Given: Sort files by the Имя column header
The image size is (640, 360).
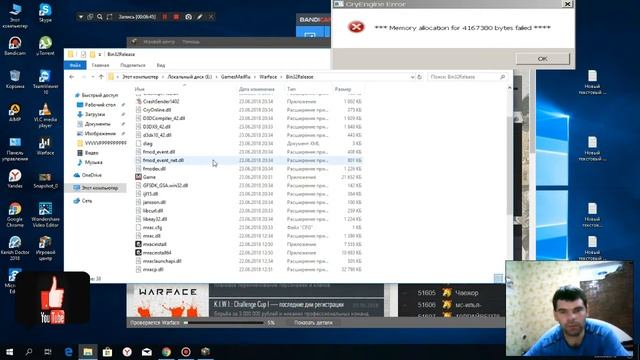Looking at the screenshot, I should [x=140, y=89].
